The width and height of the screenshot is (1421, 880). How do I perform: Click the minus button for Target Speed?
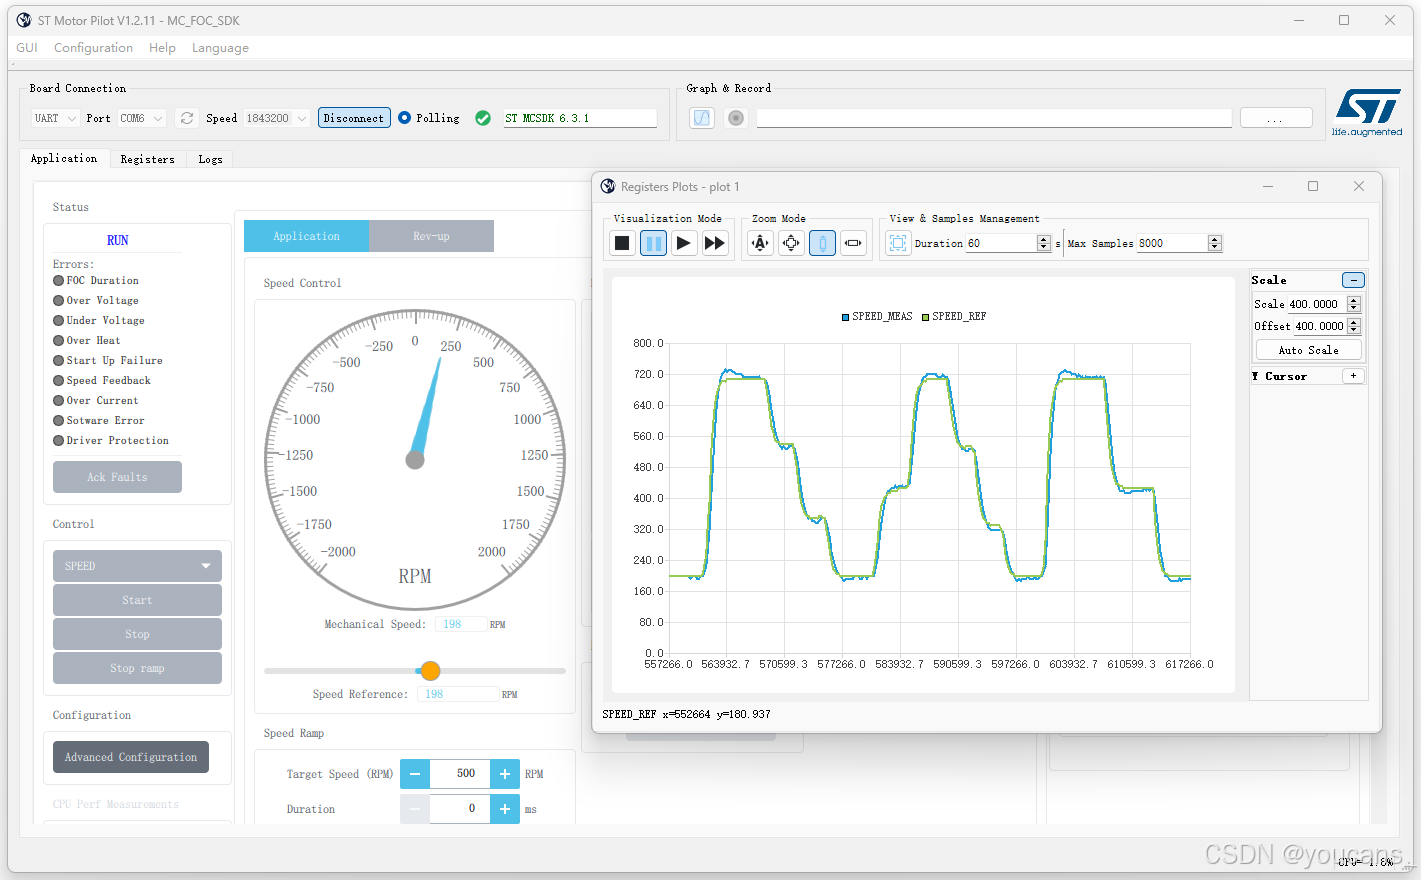pos(415,774)
